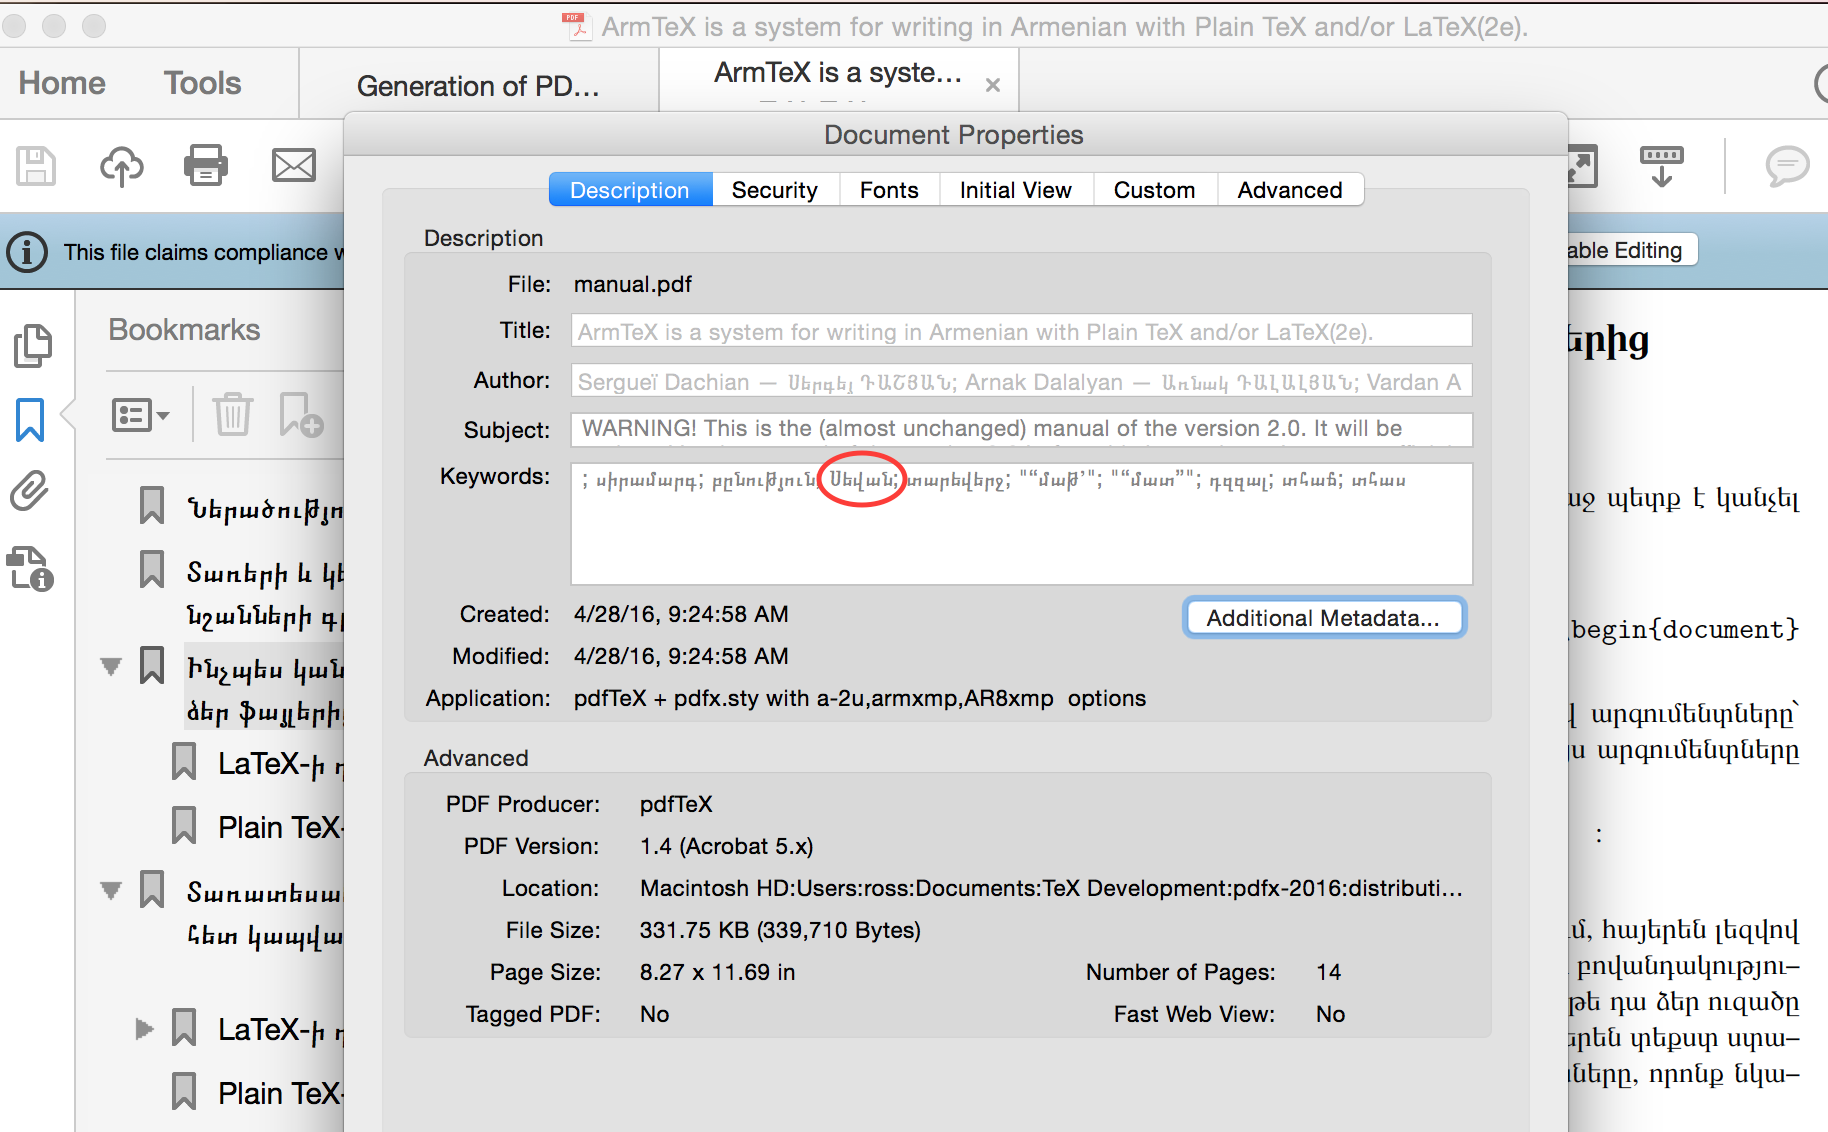
Task: Open the page thumbnails panel icon
Action: pos(32,346)
